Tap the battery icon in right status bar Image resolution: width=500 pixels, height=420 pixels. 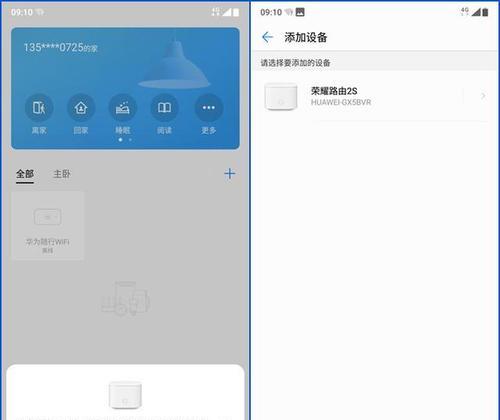(x=485, y=12)
